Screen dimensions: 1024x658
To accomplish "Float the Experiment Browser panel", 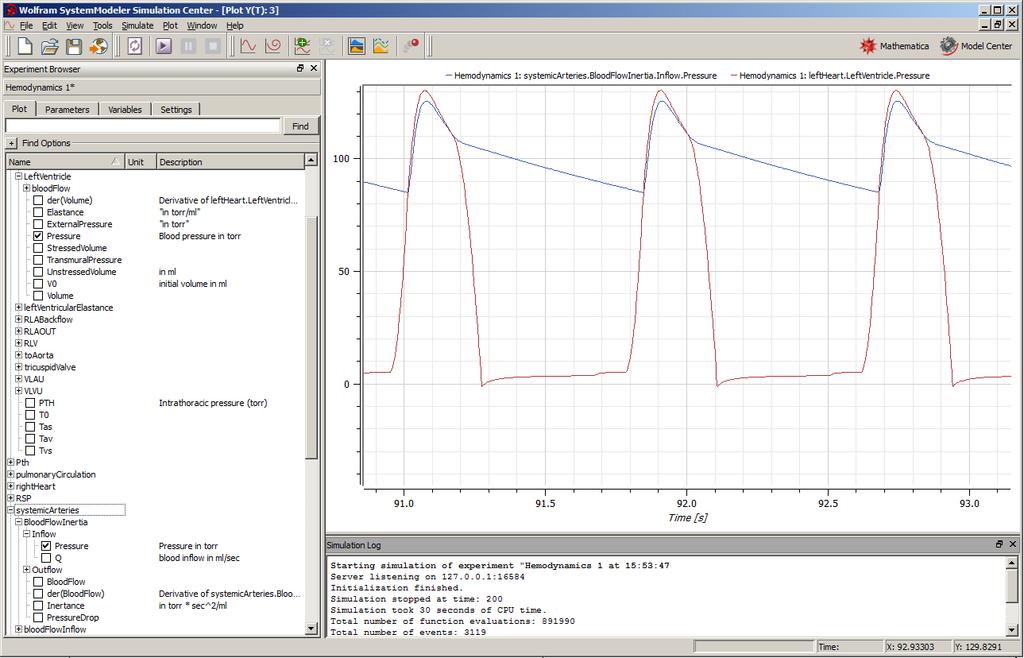I will click(300, 69).
